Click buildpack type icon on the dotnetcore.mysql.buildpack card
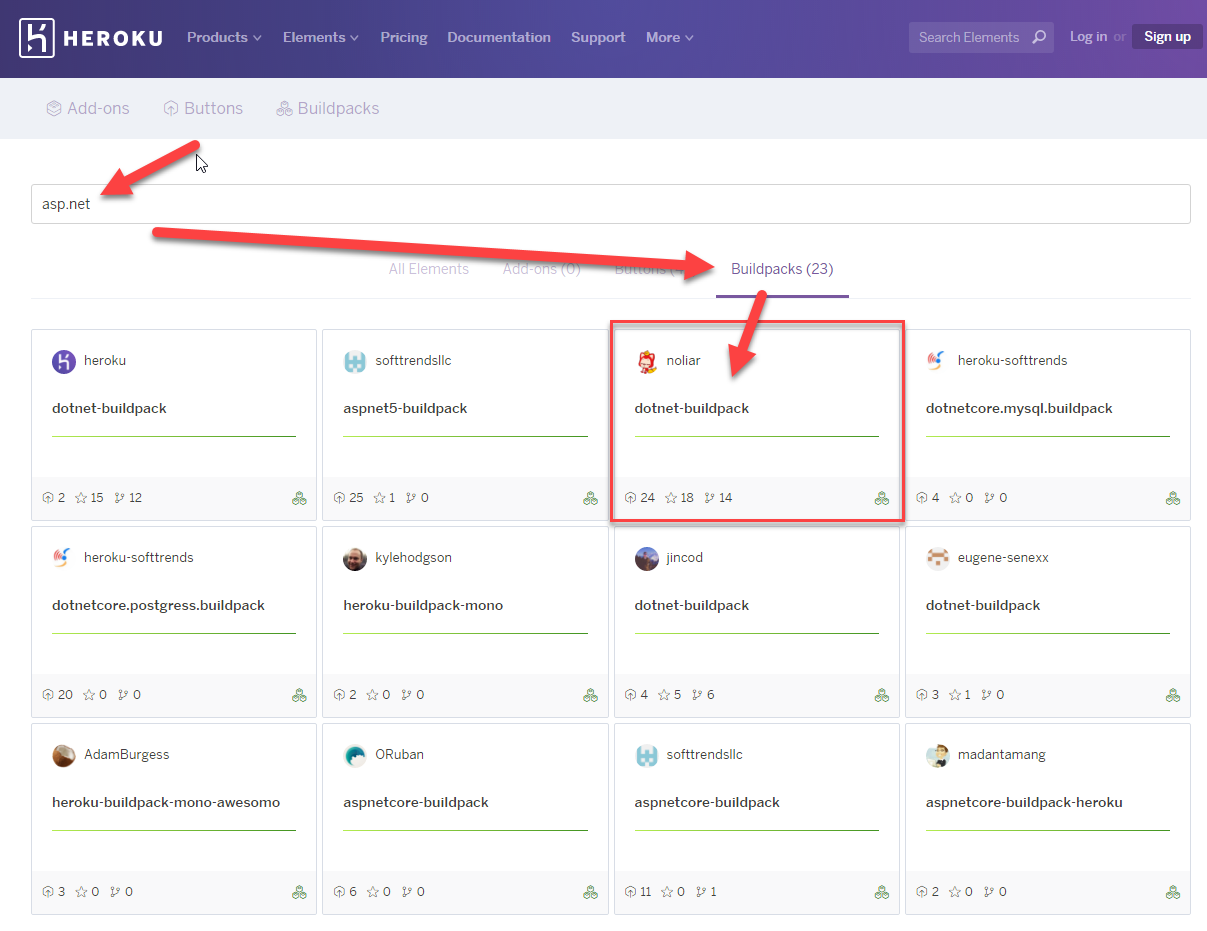Screen dimensions: 1207x931 (1173, 498)
